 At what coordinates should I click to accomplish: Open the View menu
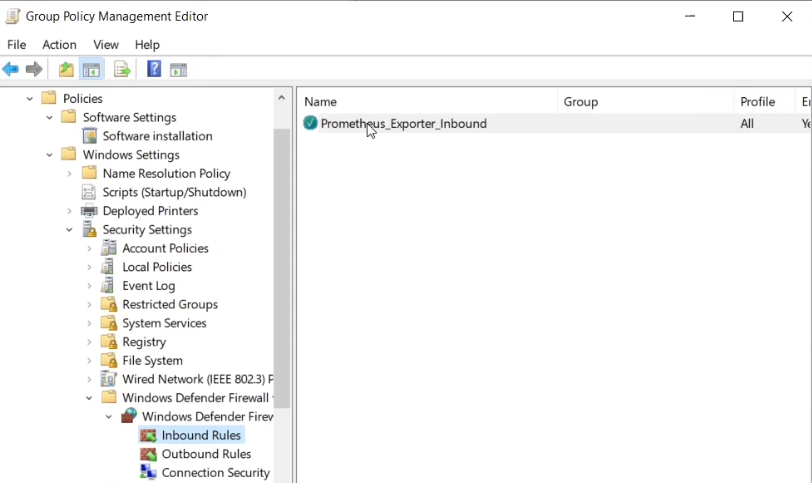106,45
